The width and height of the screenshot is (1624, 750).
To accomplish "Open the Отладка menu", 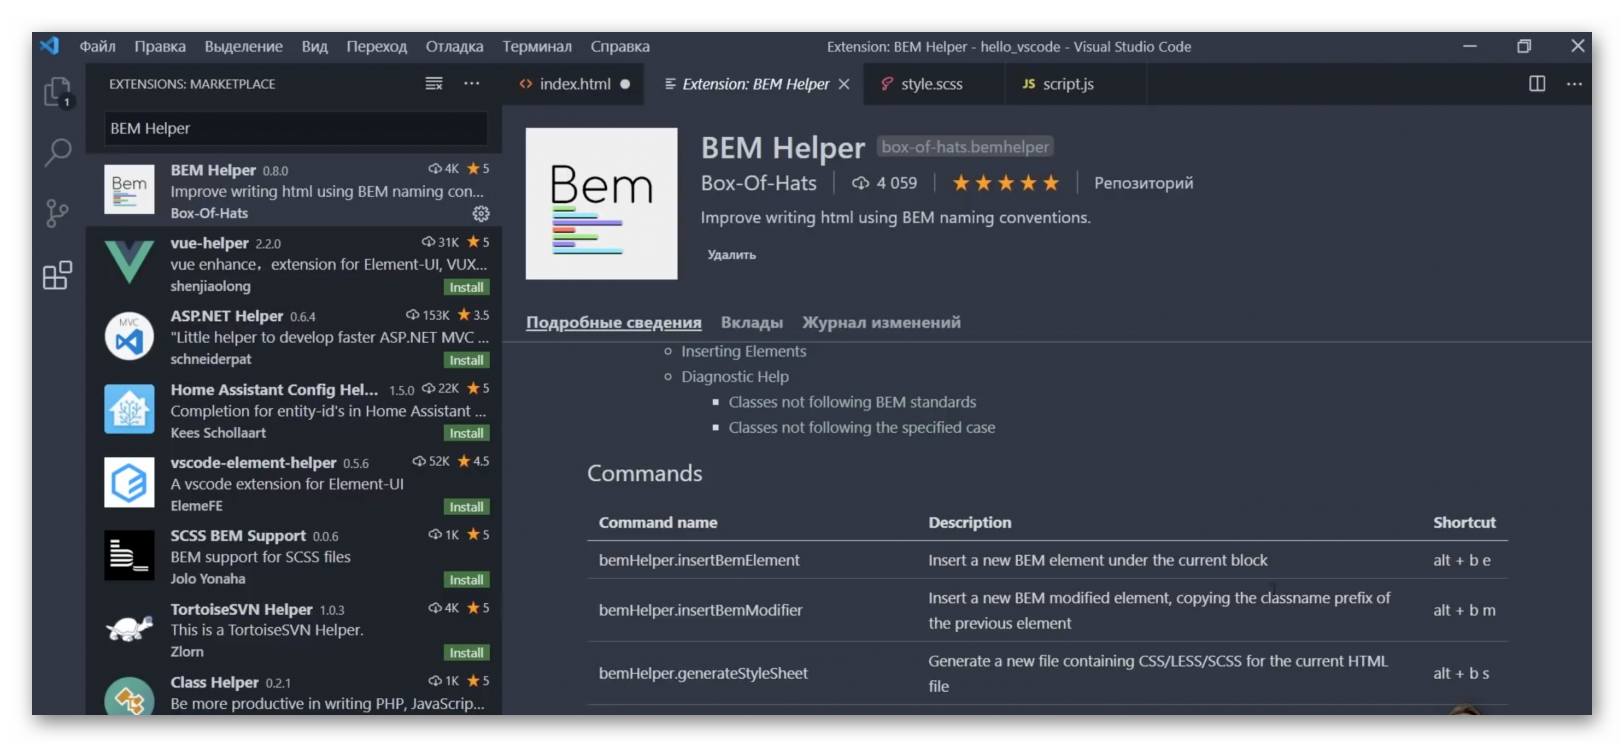I will point(454,46).
